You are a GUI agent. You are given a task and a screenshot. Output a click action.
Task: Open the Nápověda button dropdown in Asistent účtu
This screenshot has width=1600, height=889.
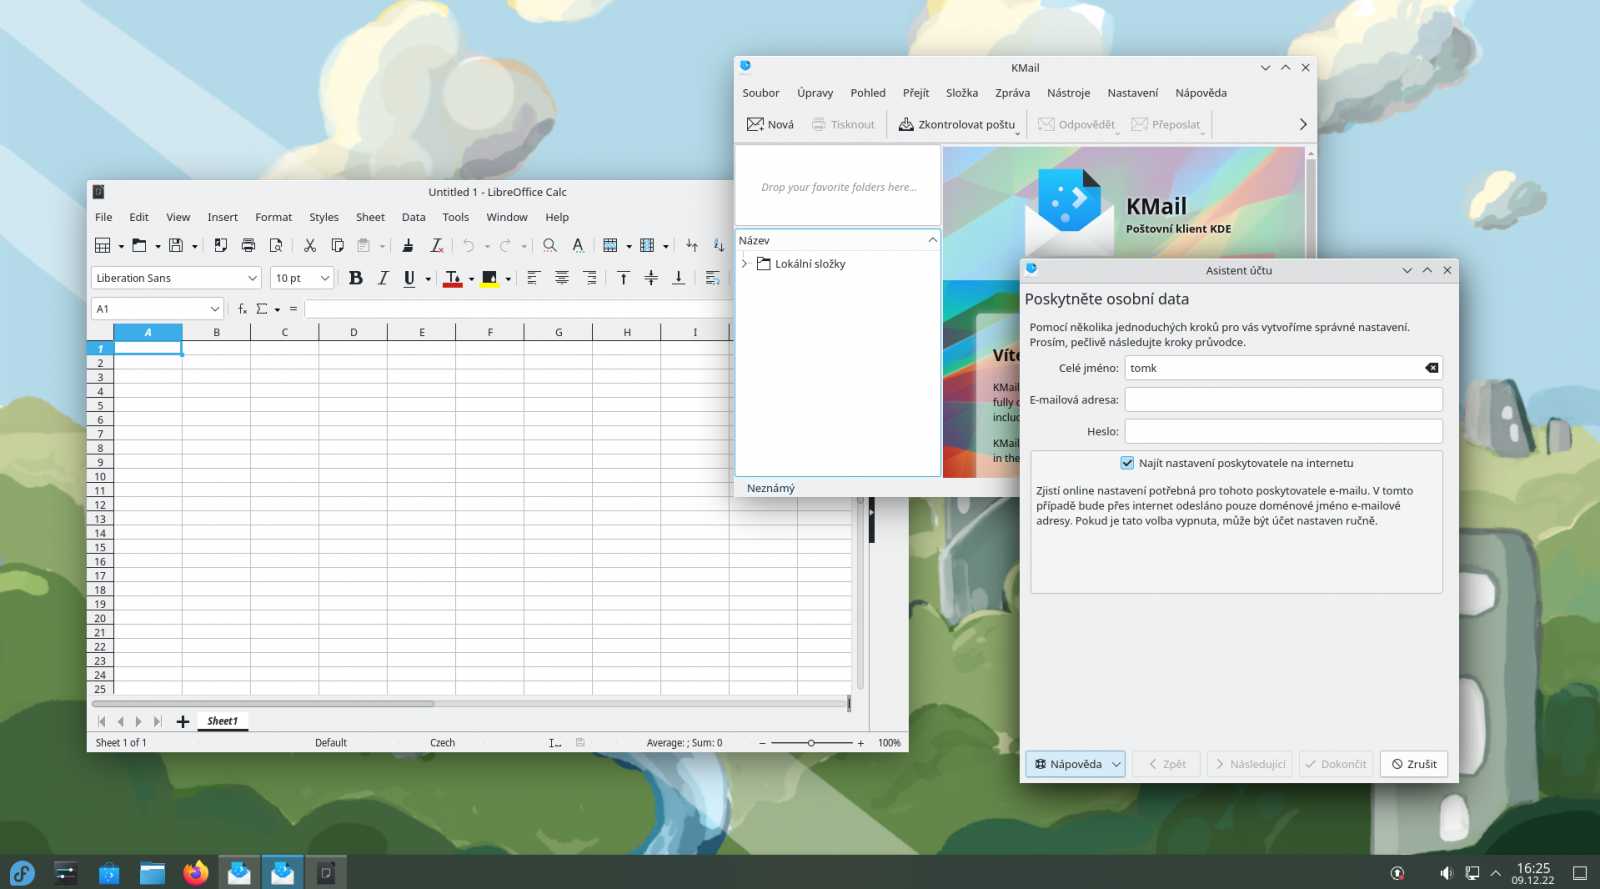click(1116, 764)
